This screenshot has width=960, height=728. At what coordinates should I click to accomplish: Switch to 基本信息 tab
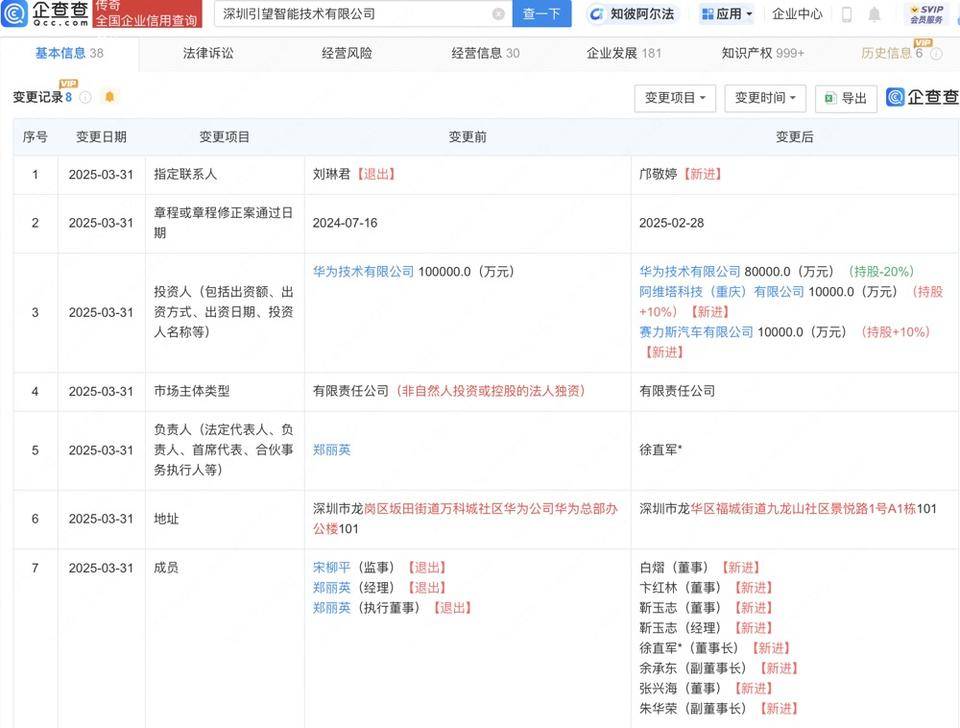tap(69, 53)
